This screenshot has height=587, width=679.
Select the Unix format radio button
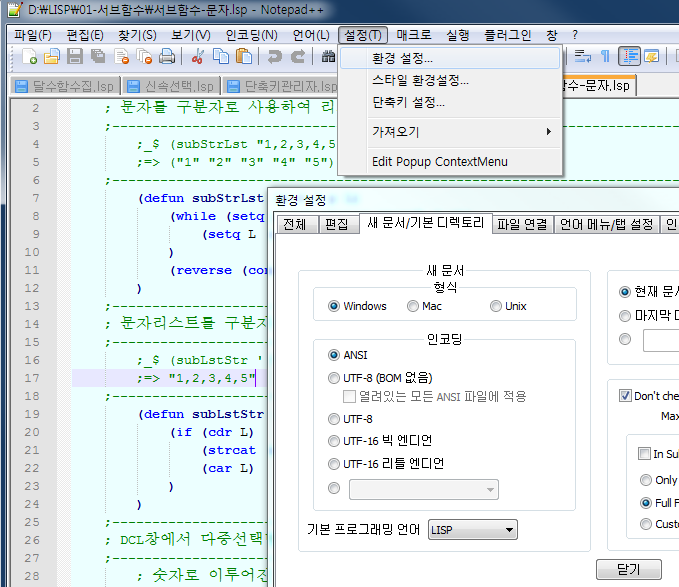[496, 306]
